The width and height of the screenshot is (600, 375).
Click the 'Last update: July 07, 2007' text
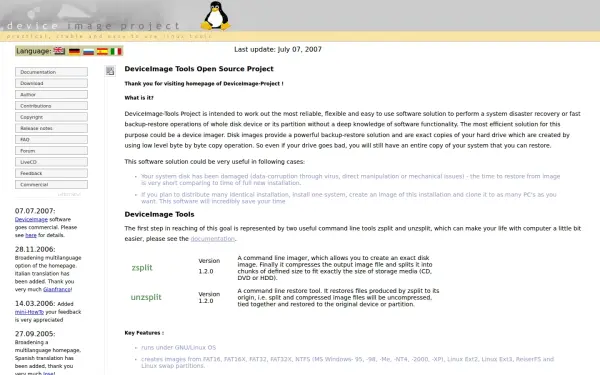pyautogui.click(x=278, y=49)
